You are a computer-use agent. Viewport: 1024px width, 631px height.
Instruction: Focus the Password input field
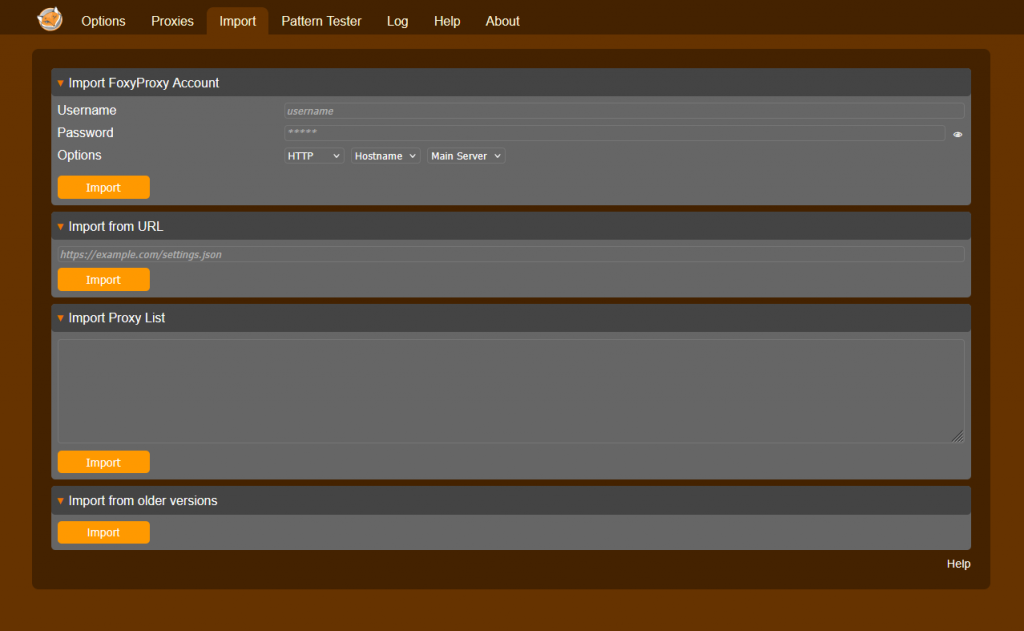615,133
